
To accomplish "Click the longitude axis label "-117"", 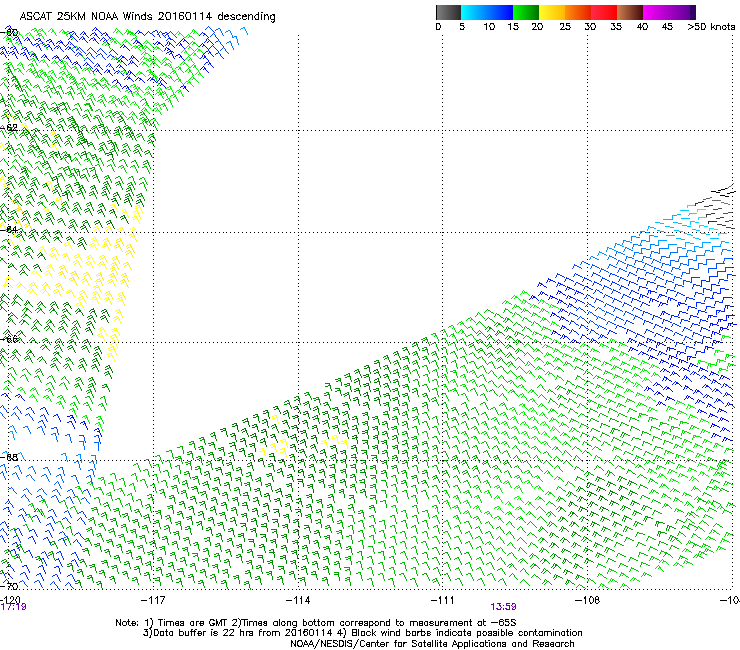I will (x=153, y=600).
